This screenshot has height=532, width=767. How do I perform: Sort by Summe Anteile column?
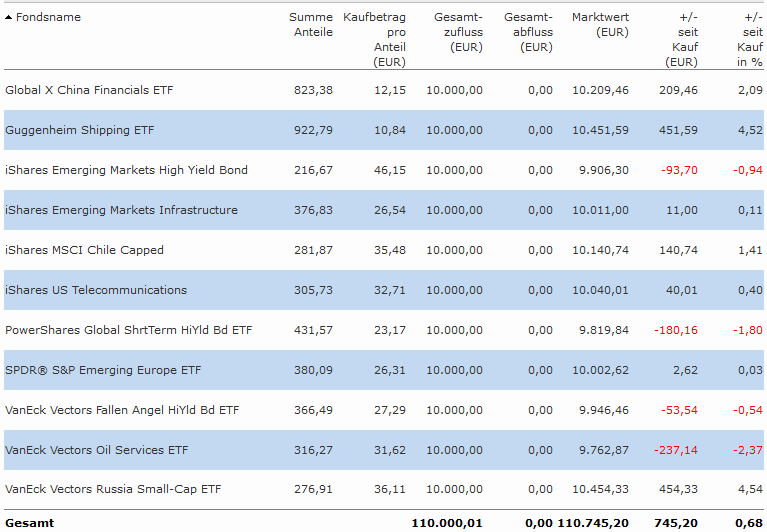click(x=311, y=25)
